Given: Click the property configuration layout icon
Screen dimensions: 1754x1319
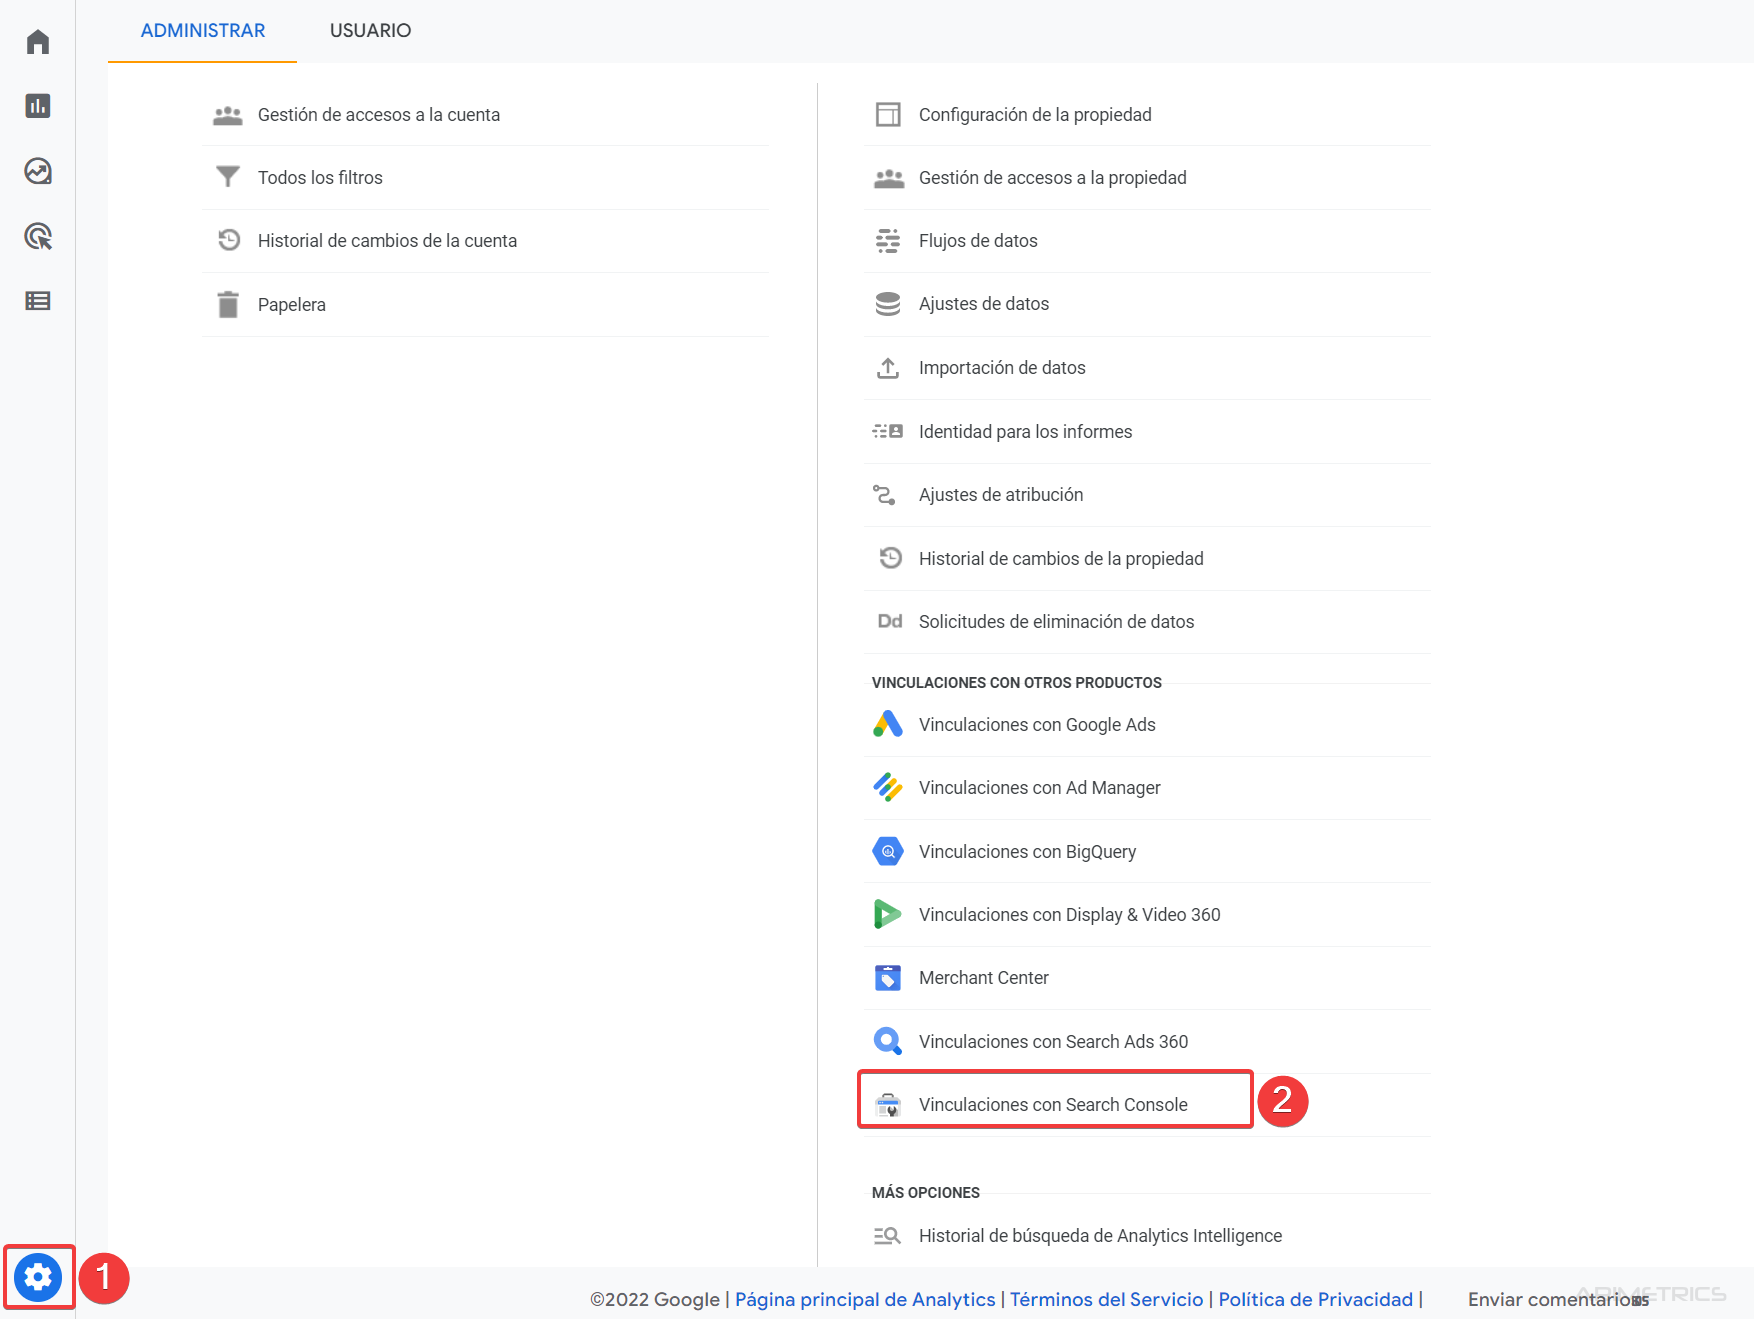Looking at the screenshot, I should 888,115.
